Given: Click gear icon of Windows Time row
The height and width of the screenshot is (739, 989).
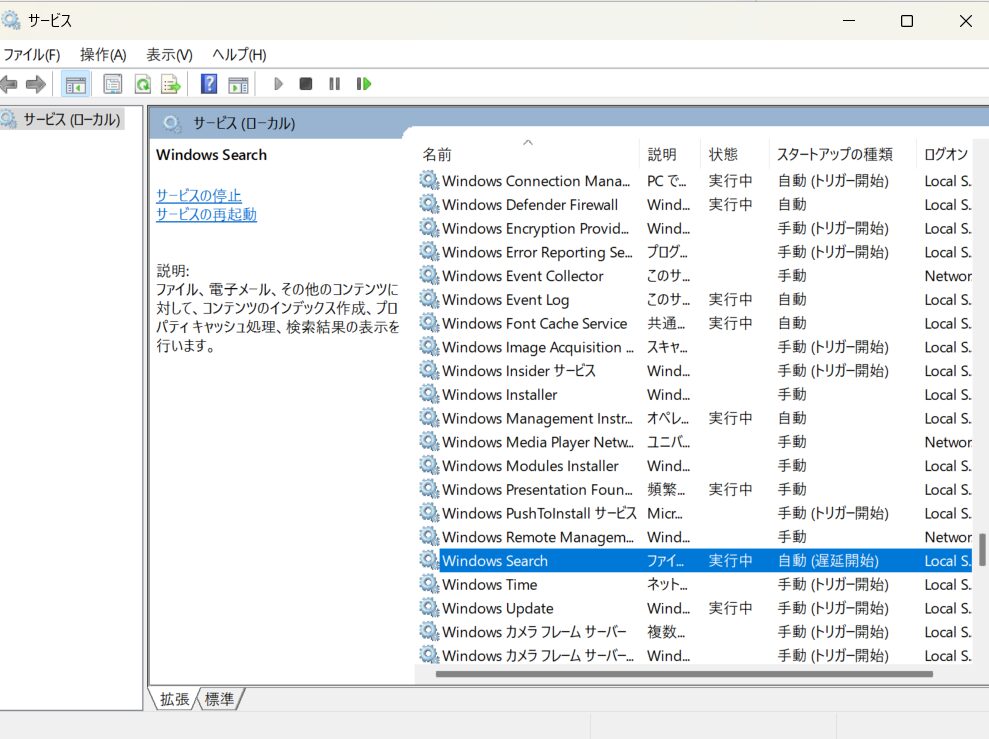Looking at the screenshot, I should 430,584.
